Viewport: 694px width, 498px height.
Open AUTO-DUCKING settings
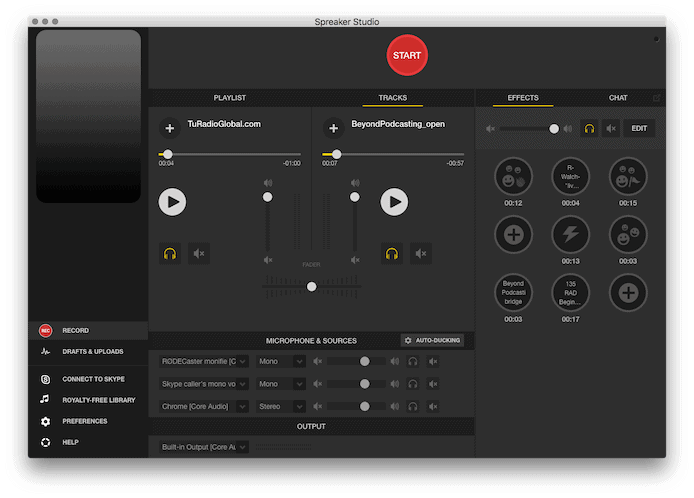click(x=432, y=340)
